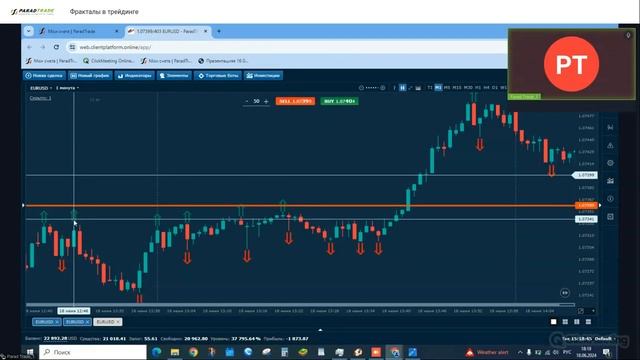The image size is (640, 360).
Task: Open the small dropdown arrow beside time axis
Action: point(593,311)
